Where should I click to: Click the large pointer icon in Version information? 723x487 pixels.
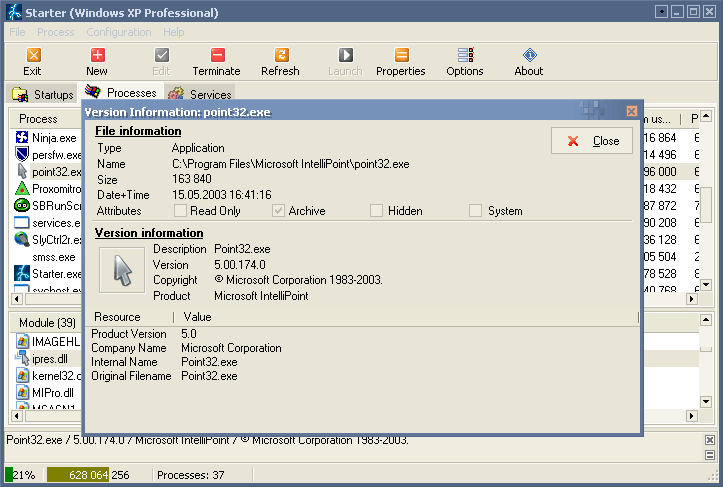(x=122, y=270)
